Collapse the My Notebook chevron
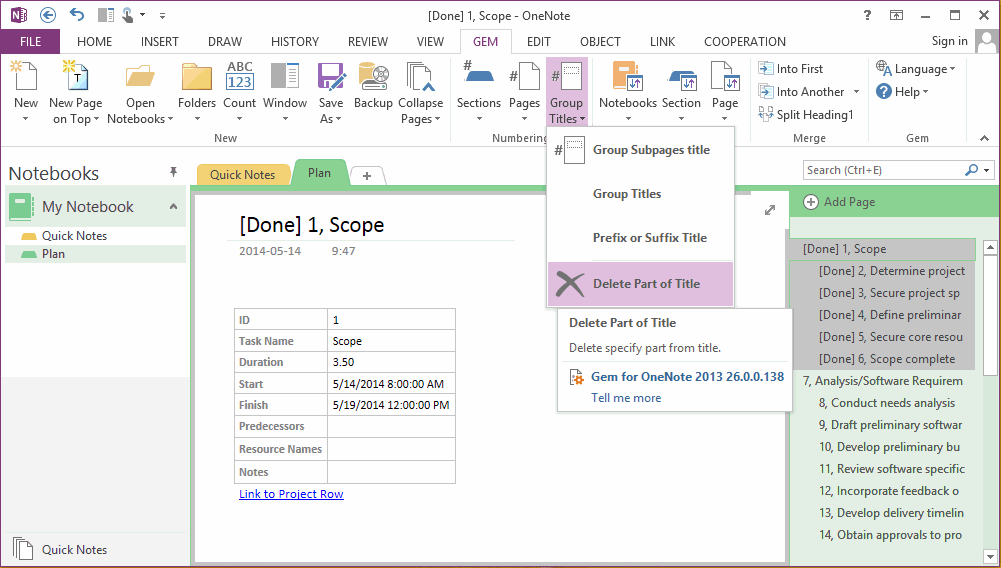 pos(173,207)
